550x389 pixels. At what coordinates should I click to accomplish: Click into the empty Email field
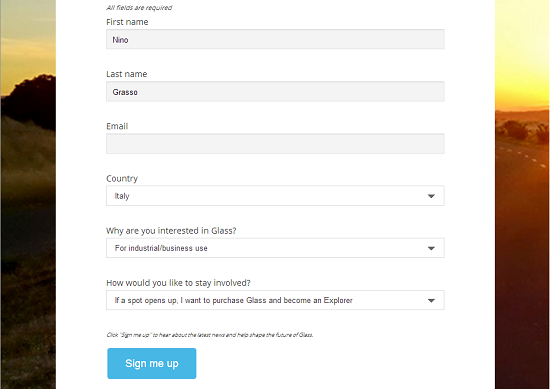[x=275, y=143]
